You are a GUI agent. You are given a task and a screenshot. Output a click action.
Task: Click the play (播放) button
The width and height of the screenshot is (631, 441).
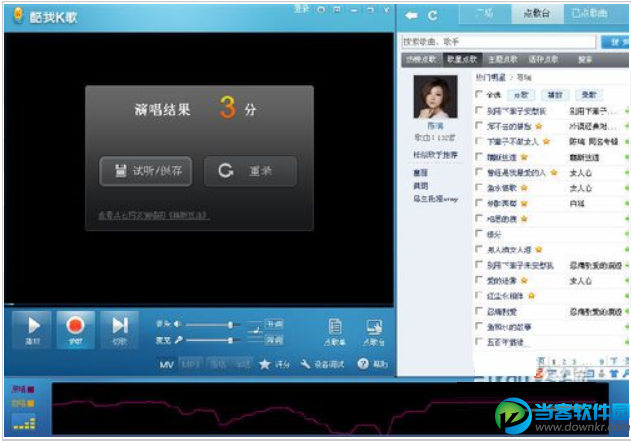click(32, 329)
